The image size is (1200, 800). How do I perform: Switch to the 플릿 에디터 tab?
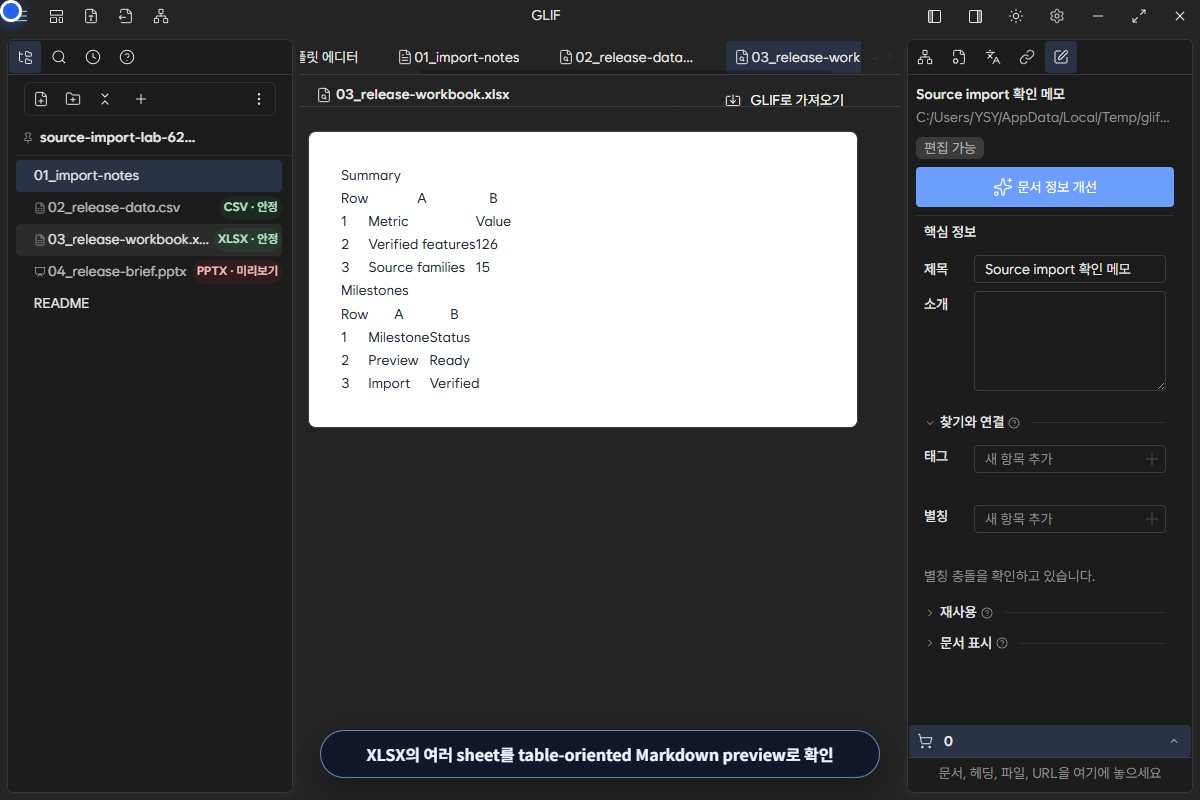tap(328, 57)
